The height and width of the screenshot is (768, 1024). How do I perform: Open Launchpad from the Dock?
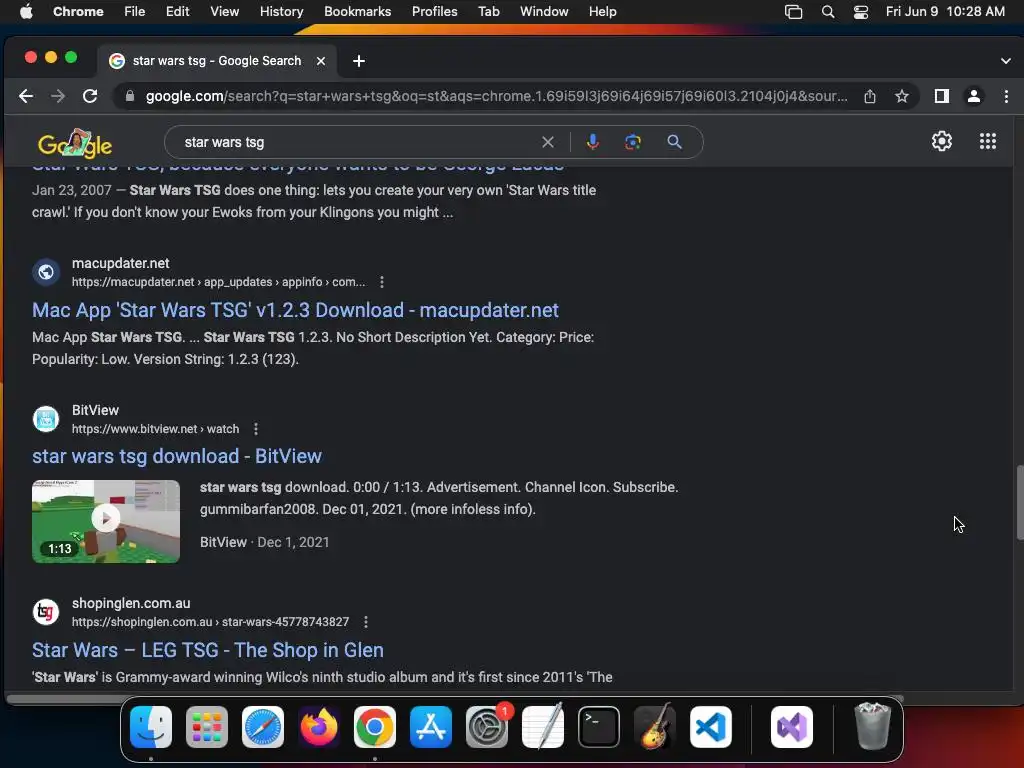(207, 727)
